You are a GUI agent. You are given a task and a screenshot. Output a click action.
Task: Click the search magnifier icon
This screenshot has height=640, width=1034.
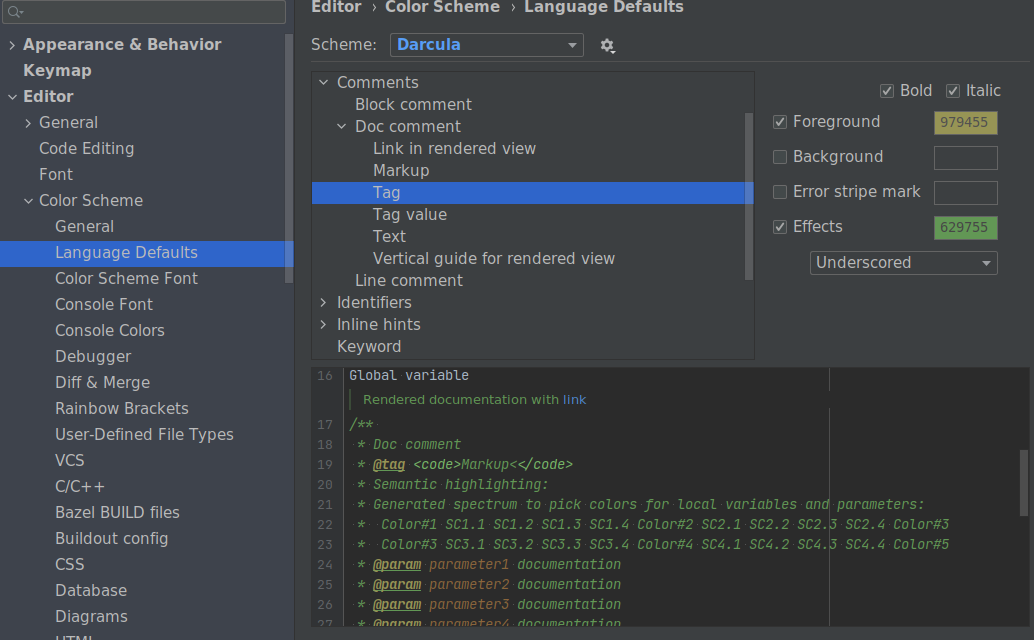pos(15,12)
